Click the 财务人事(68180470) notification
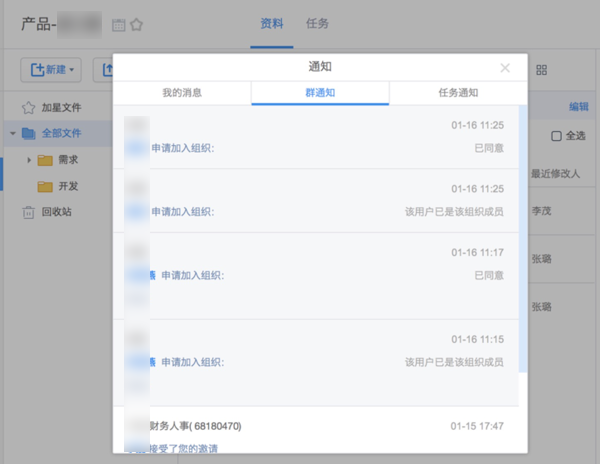Screen dimensions: 600x464 tap(316, 430)
